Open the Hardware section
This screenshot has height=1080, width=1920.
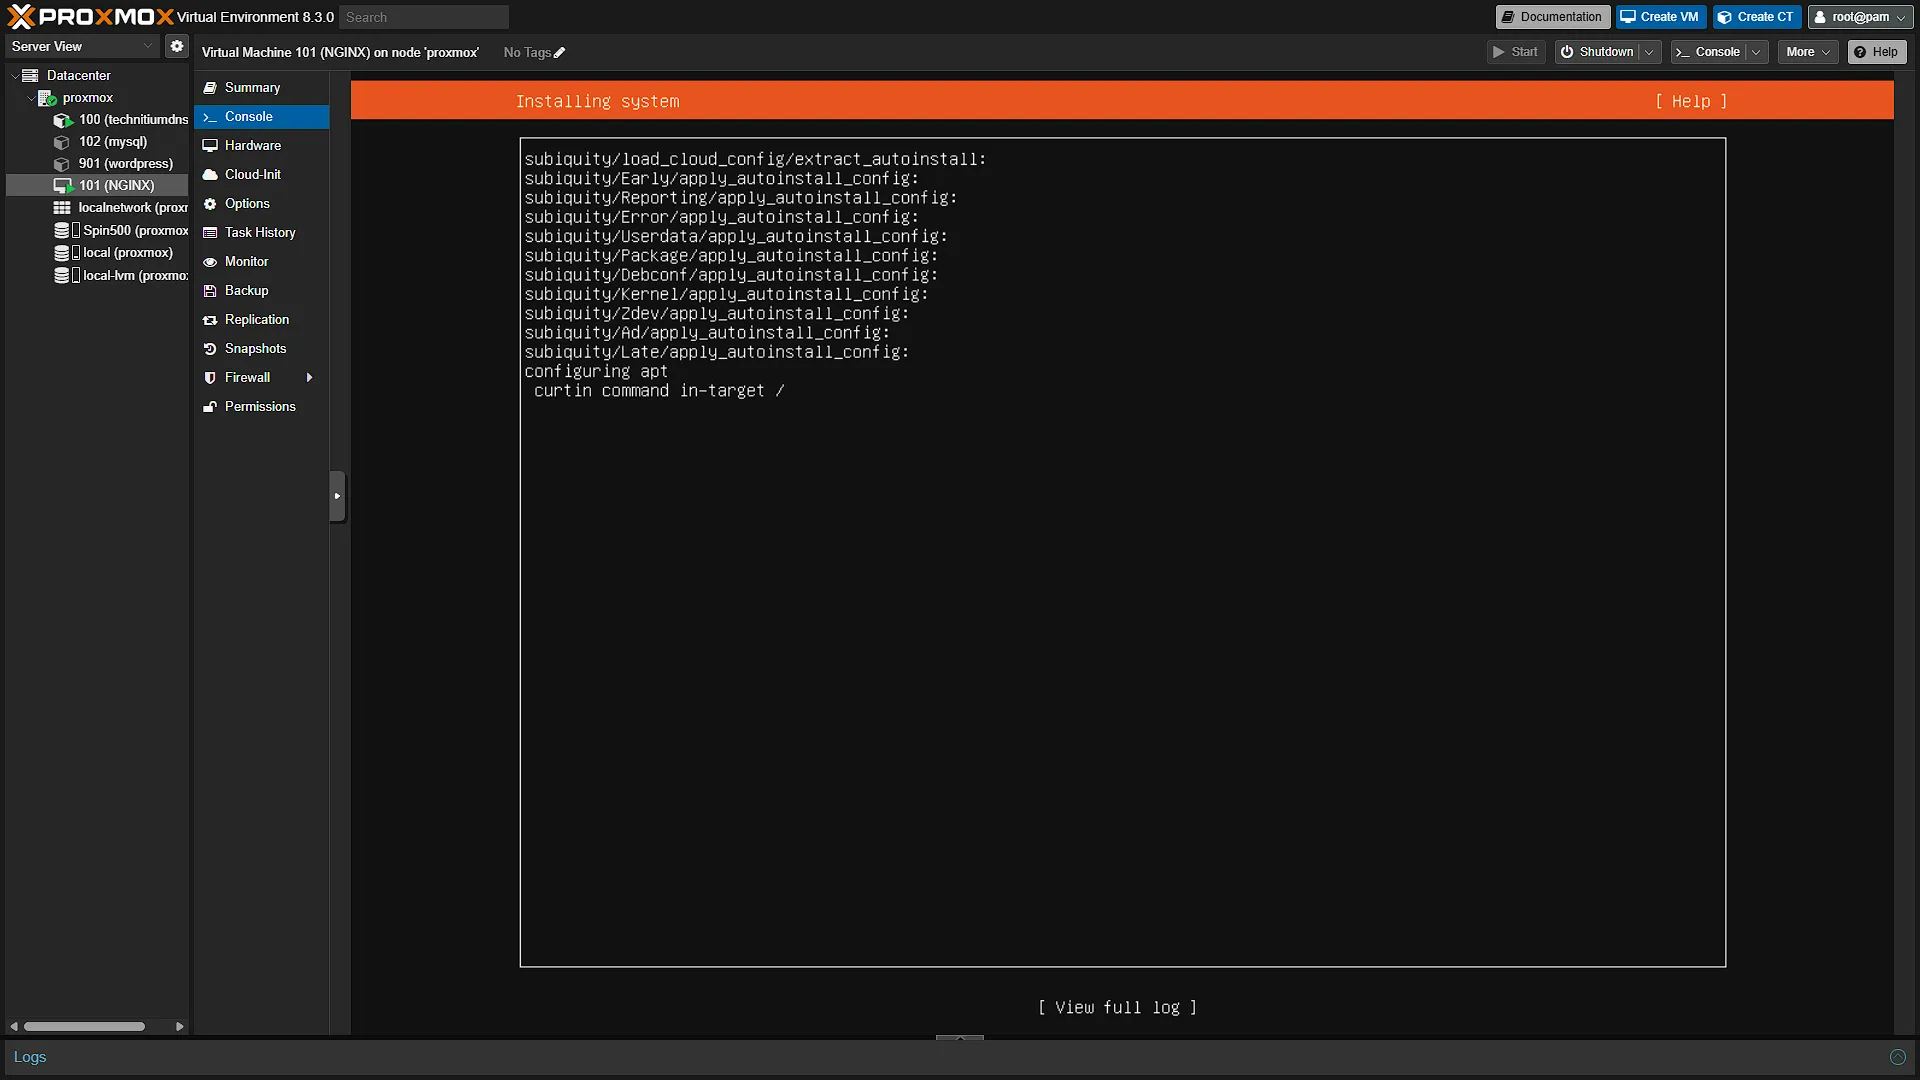click(253, 146)
